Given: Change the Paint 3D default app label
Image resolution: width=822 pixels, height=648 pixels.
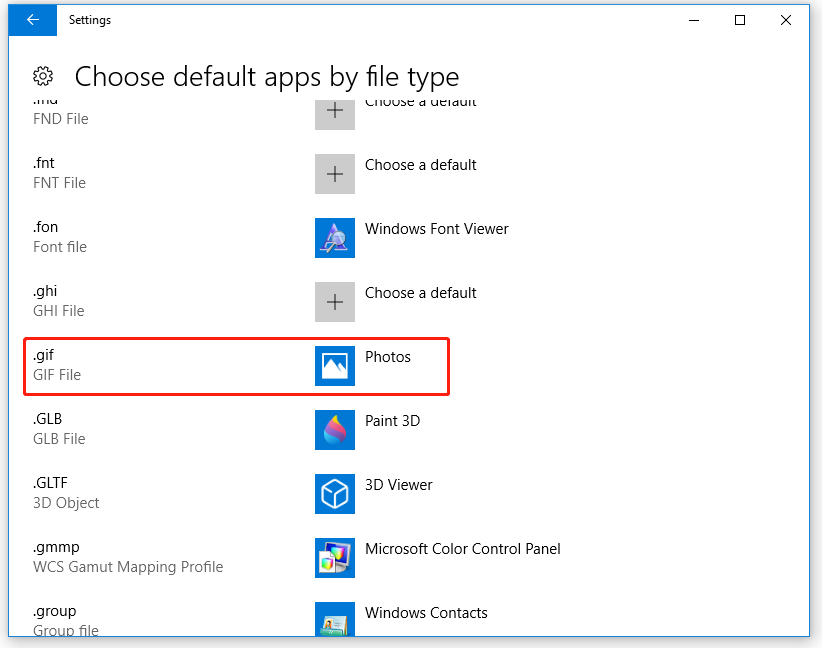Looking at the screenshot, I should 393,421.
